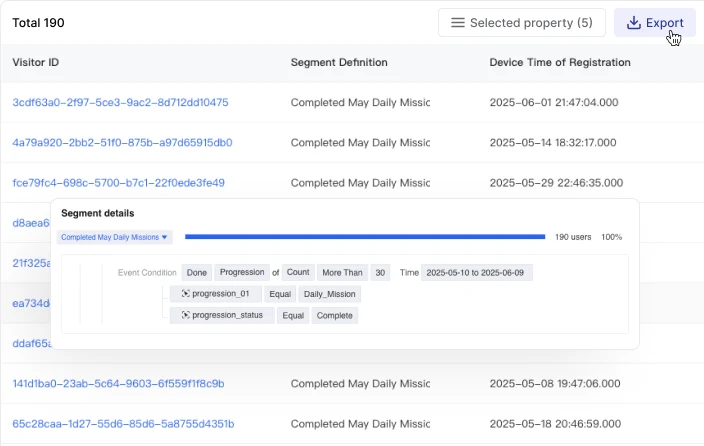704x446 pixels.
Task: Click the More Than operator chip
Action: (x=342, y=273)
